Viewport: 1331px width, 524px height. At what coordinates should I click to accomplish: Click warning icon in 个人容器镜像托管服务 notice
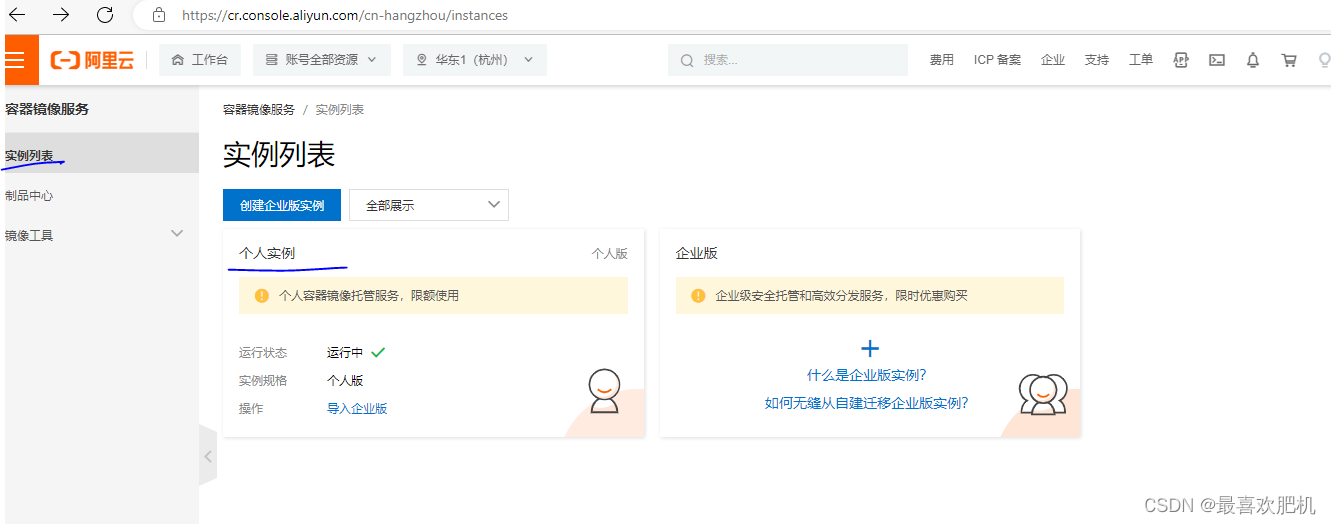point(262,296)
